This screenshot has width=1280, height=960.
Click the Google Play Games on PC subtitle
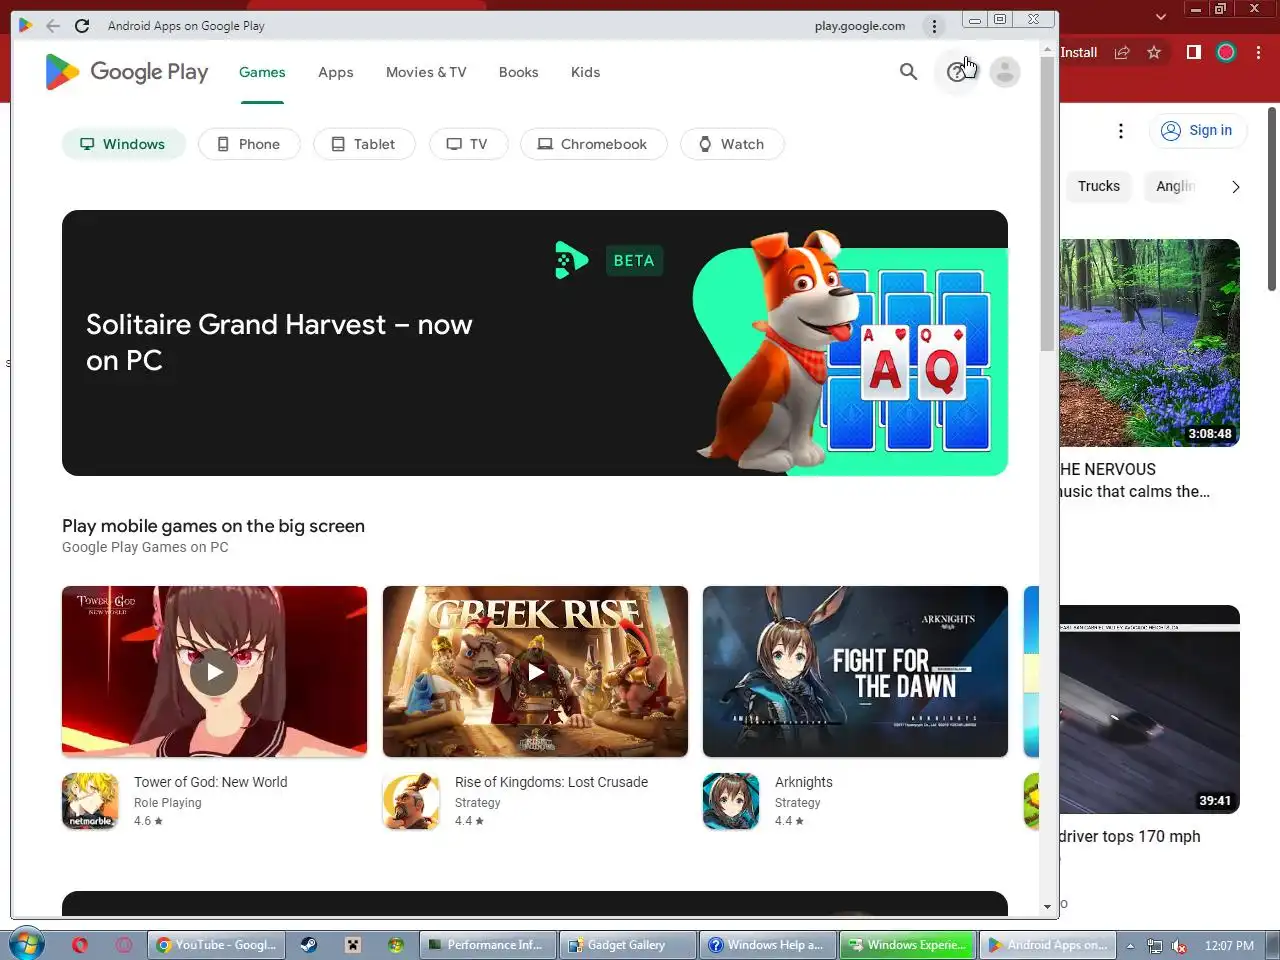pos(145,547)
